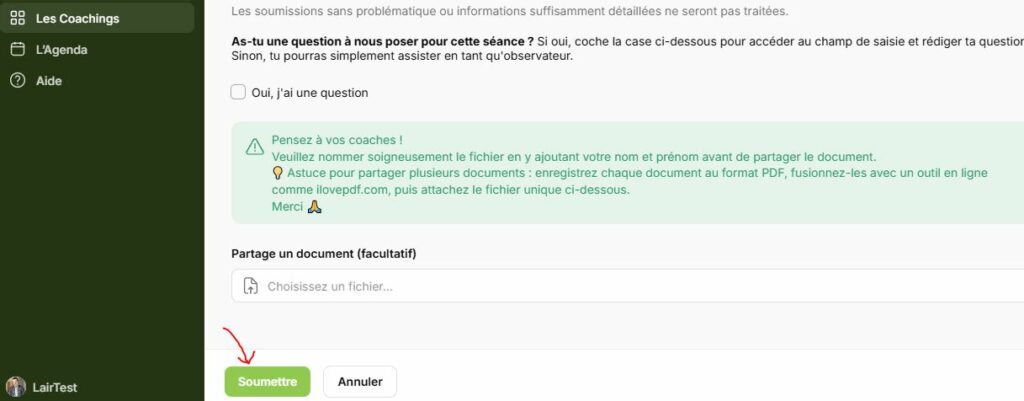The image size is (1024, 401).
Task: Click the praying hands emoji after Merci
Action: coord(314,207)
